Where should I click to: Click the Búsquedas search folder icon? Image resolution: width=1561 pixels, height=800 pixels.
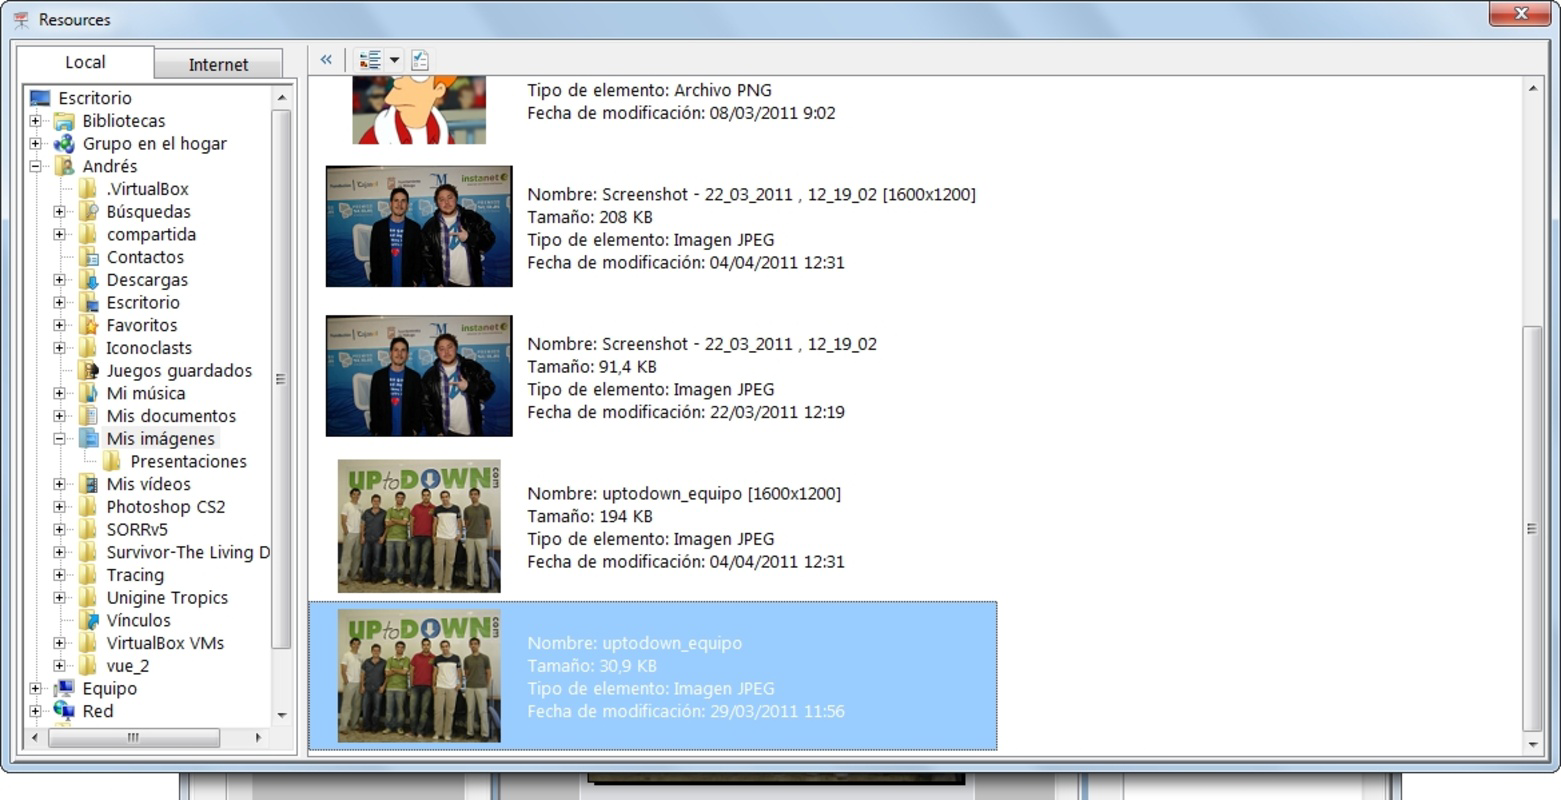pyautogui.click(x=88, y=212)
